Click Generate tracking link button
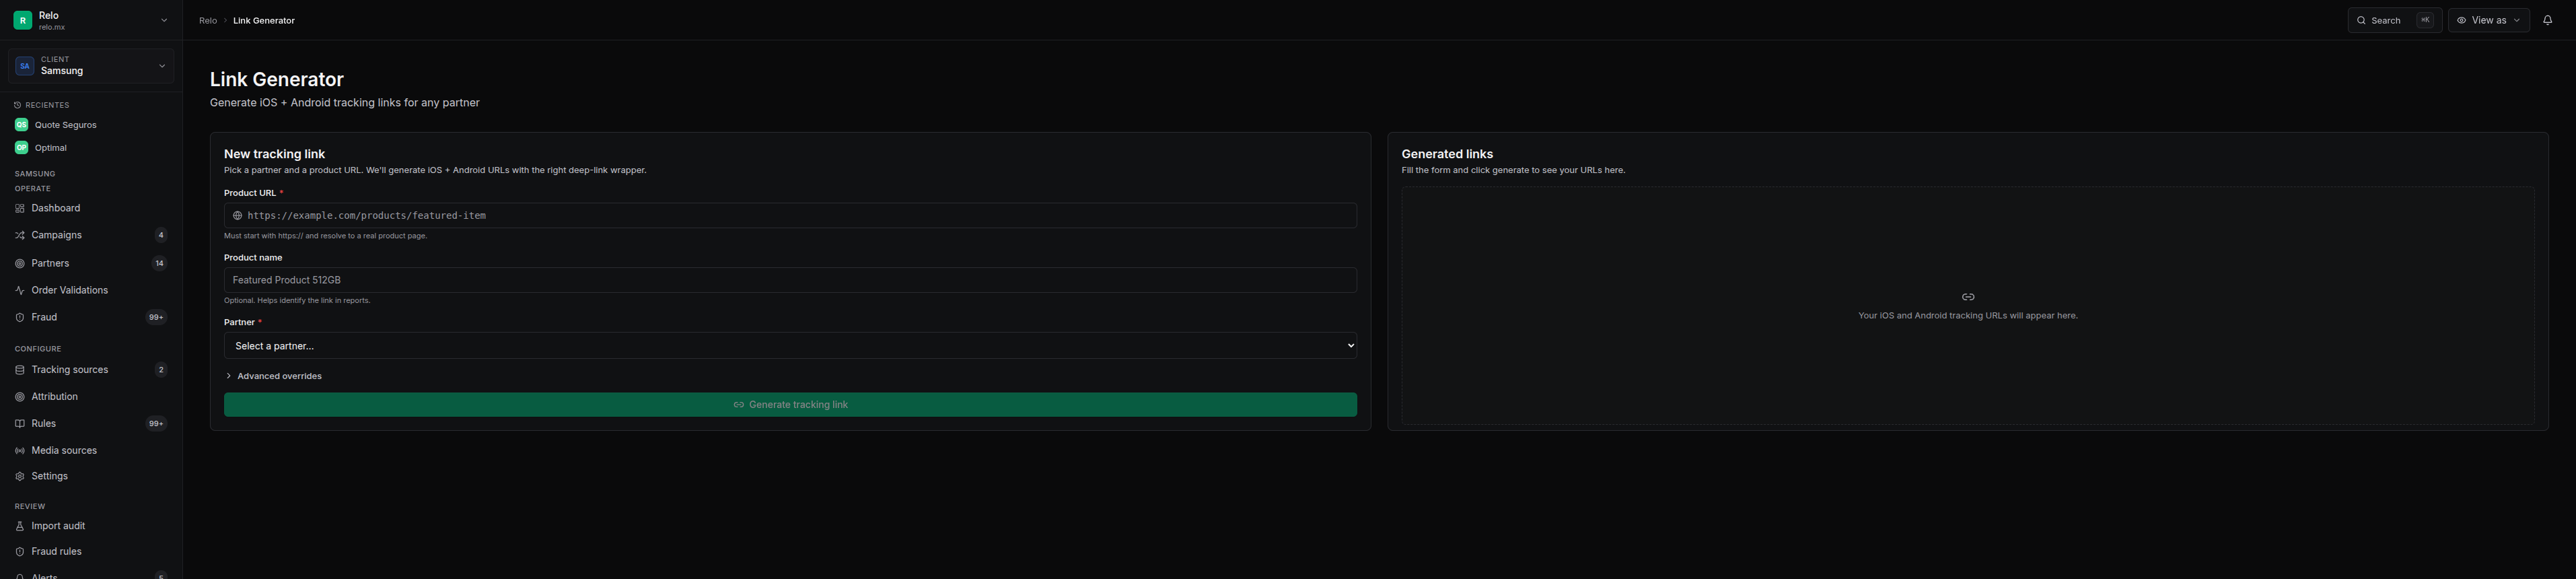The width and height of the screenshot is (2576, 579). (x=790, y=405)
